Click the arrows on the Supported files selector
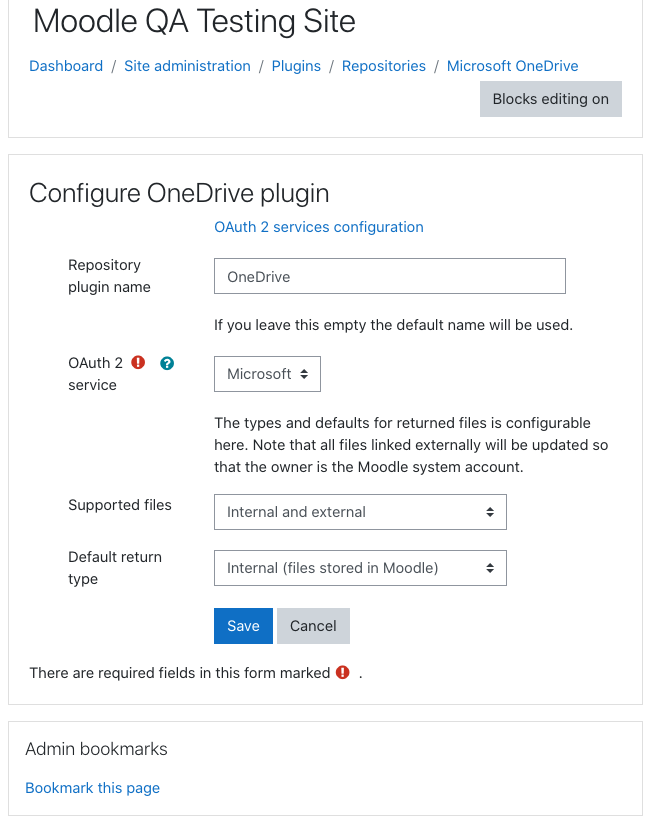The height and width of the screenshot is (821, 646). click(489, 512)
